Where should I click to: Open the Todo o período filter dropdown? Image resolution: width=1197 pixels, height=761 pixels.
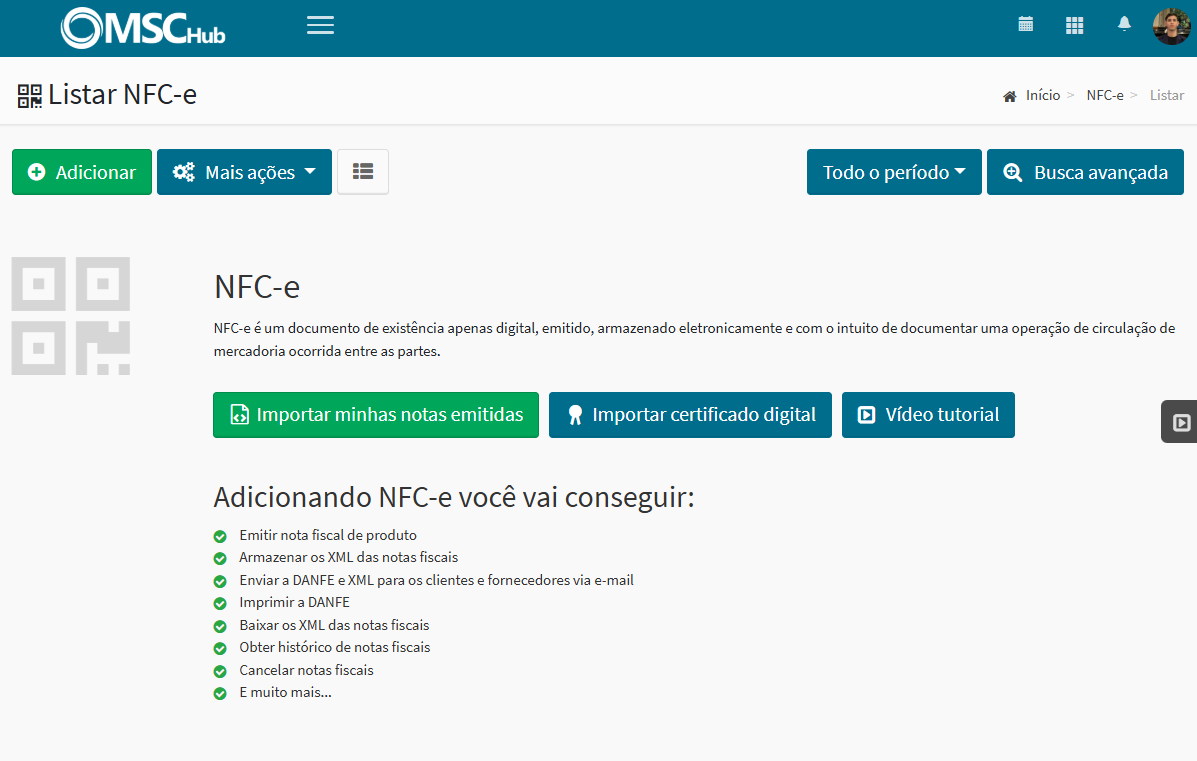(893, 171)
